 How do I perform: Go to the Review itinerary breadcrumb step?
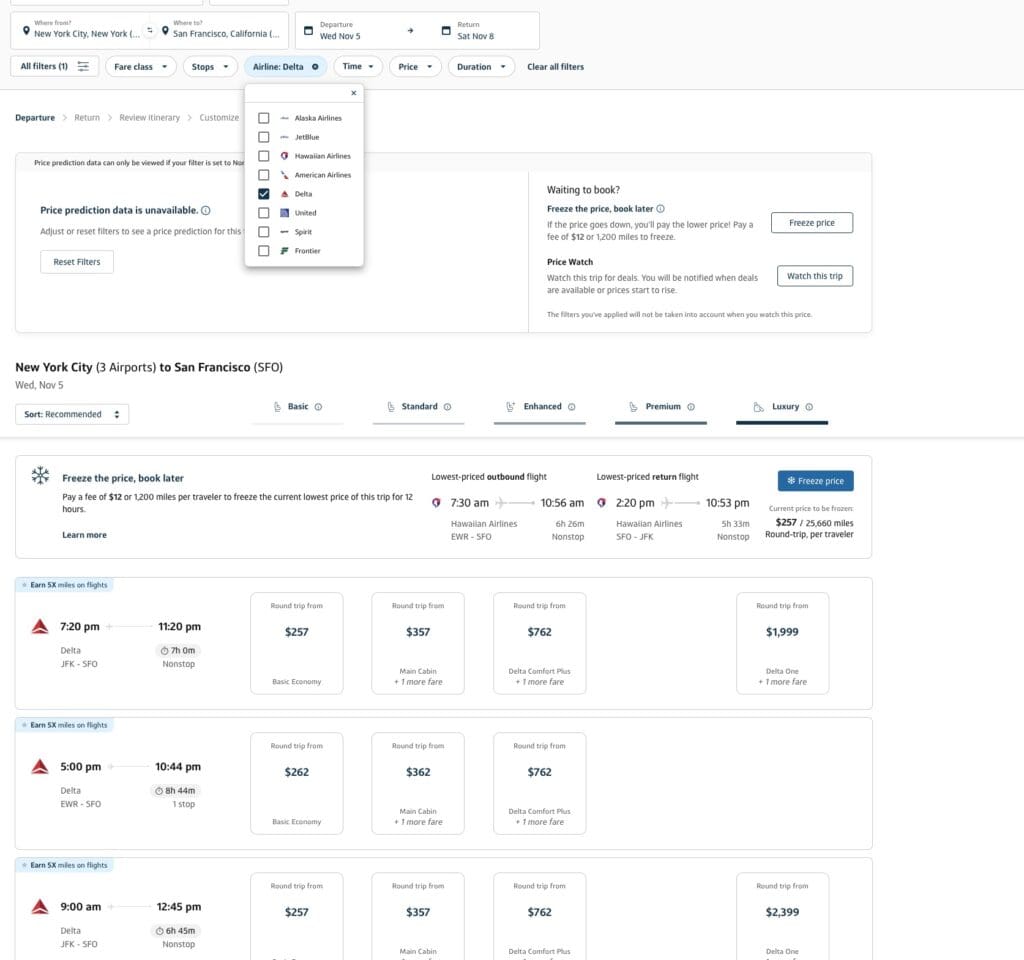(150, 118)
